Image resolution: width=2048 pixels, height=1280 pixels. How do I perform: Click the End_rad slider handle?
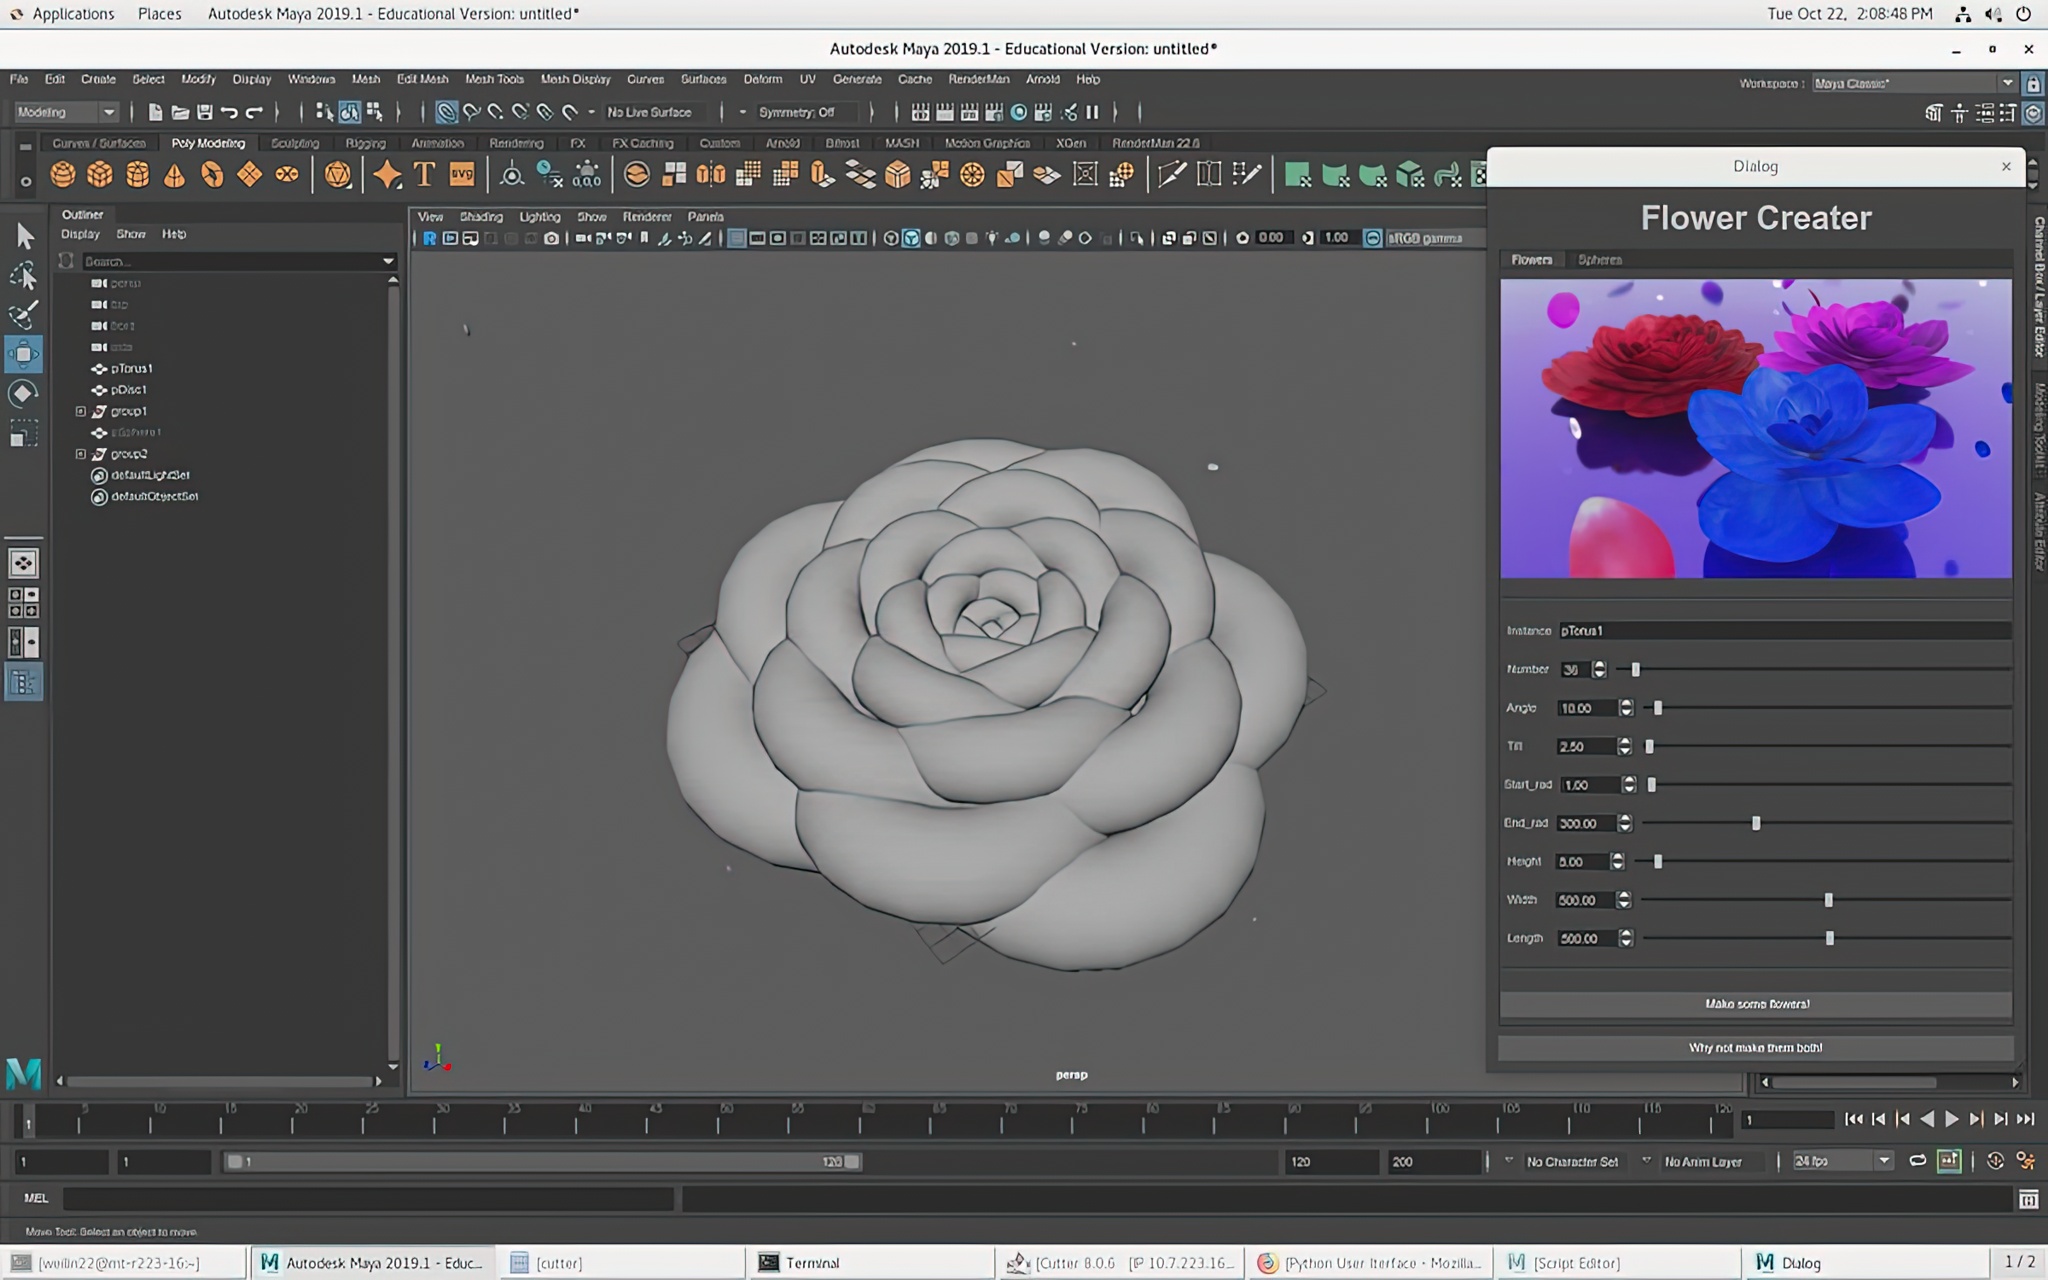[x=1756, y=823]
